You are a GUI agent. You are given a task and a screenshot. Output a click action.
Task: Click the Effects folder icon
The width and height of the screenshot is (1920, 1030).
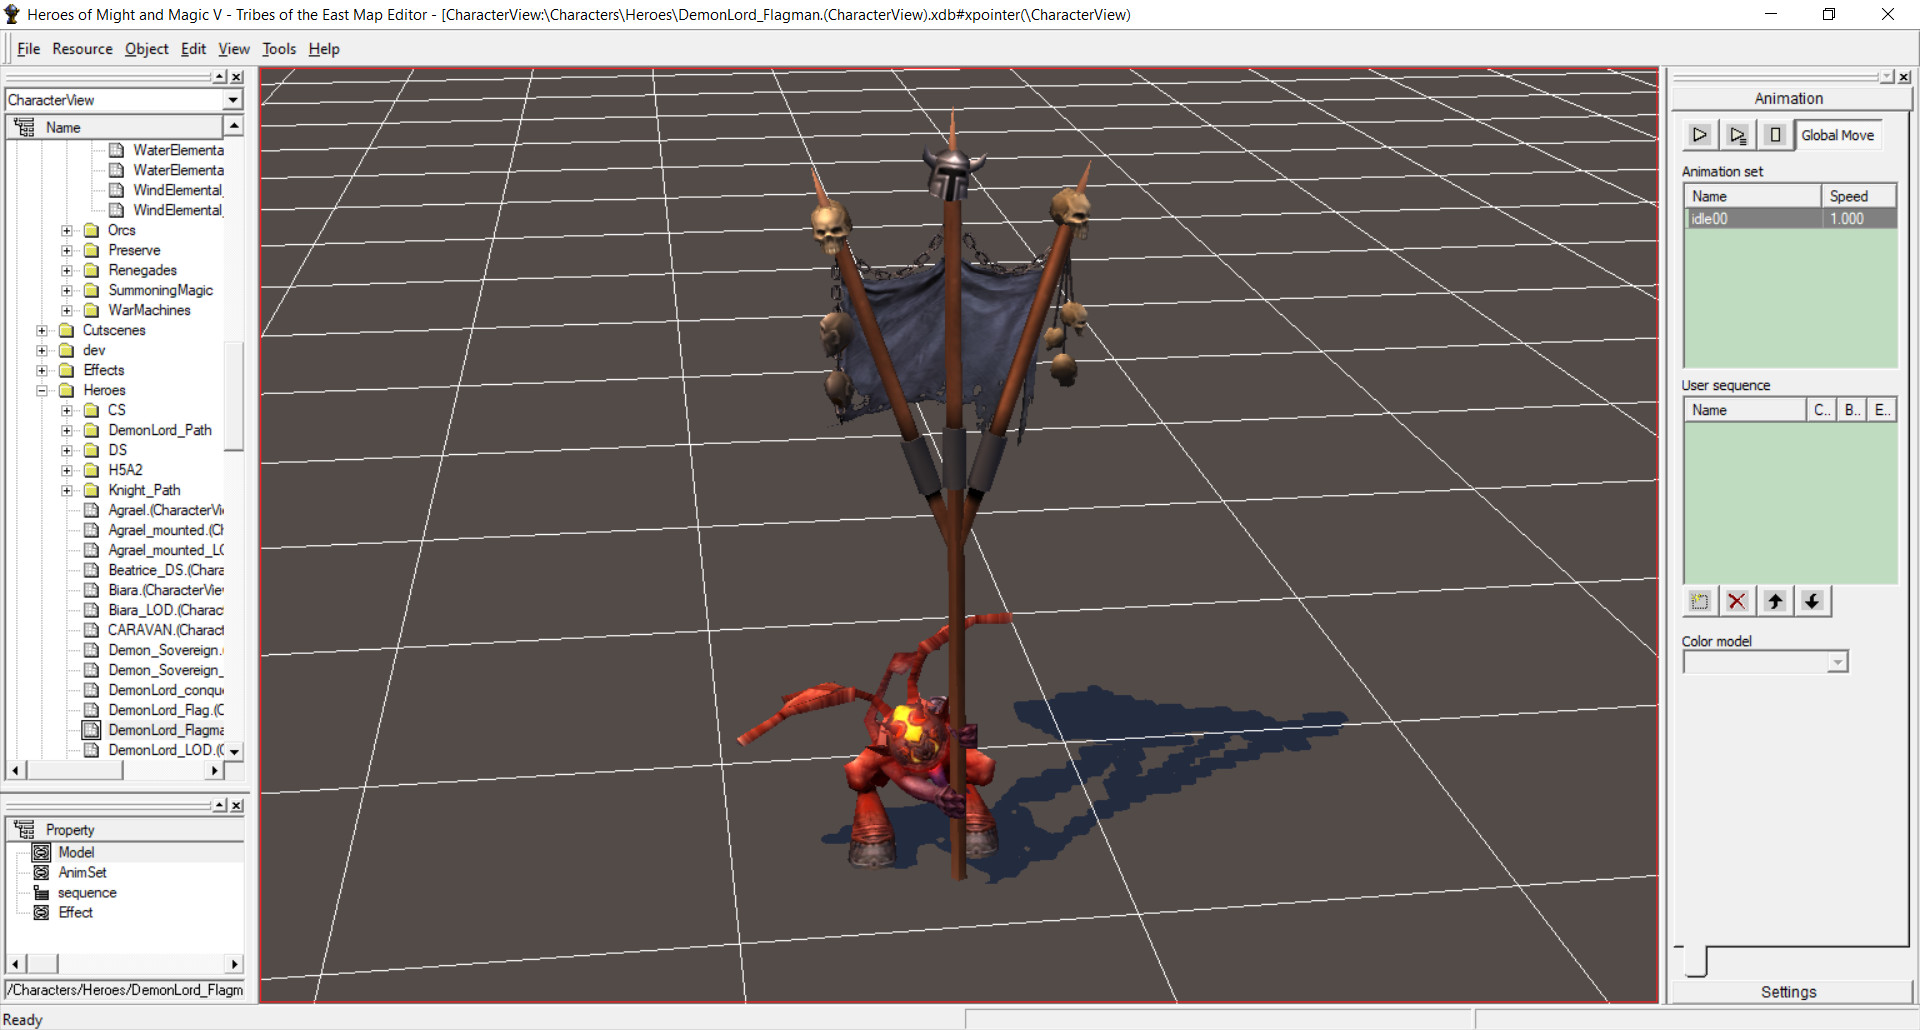pyautogui.click(x=67, y=370)
